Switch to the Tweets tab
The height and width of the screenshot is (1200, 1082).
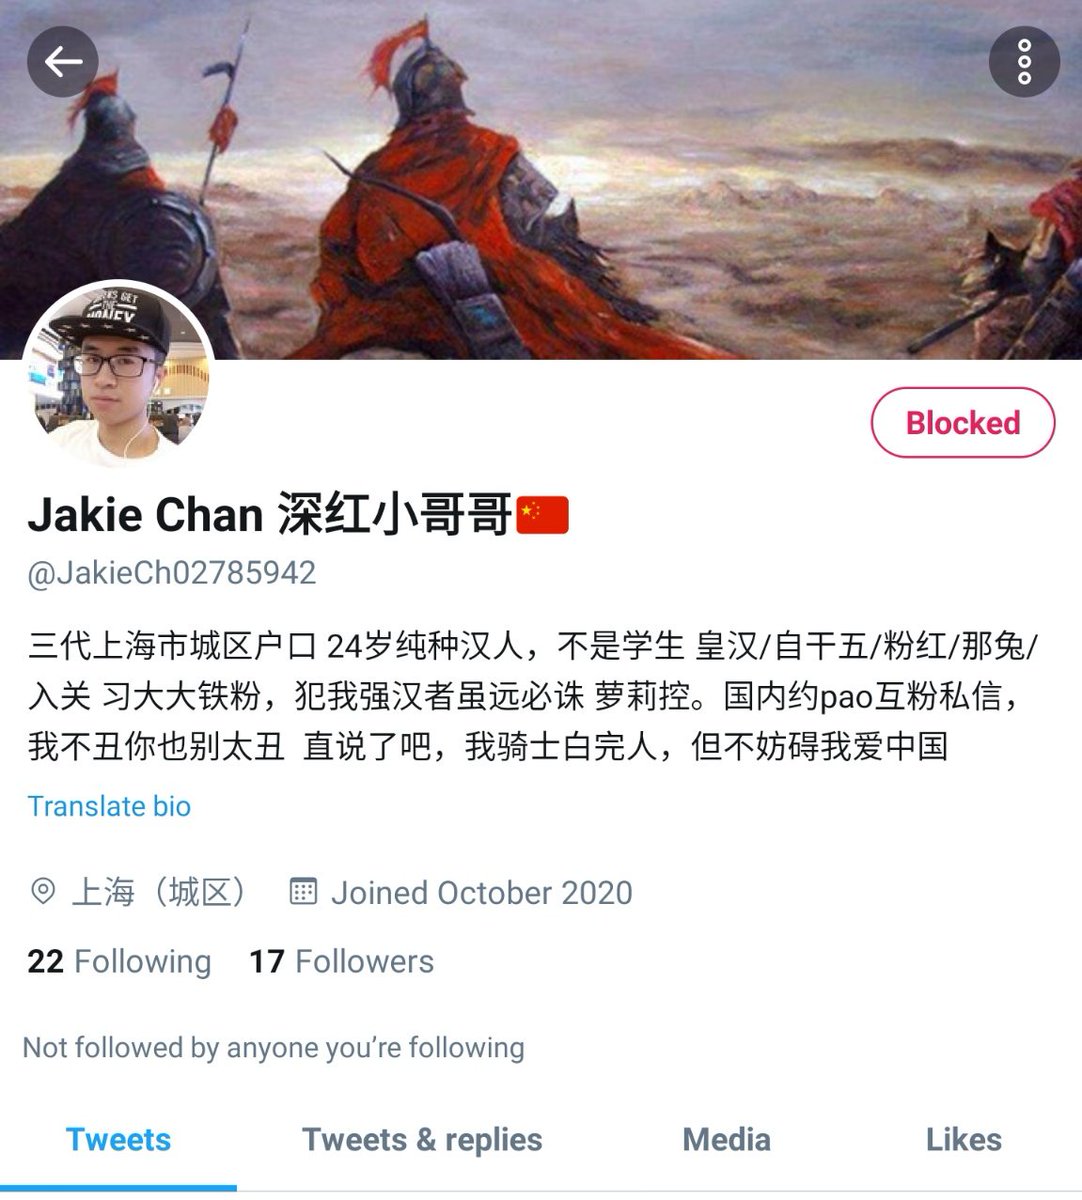(118, 1140)
